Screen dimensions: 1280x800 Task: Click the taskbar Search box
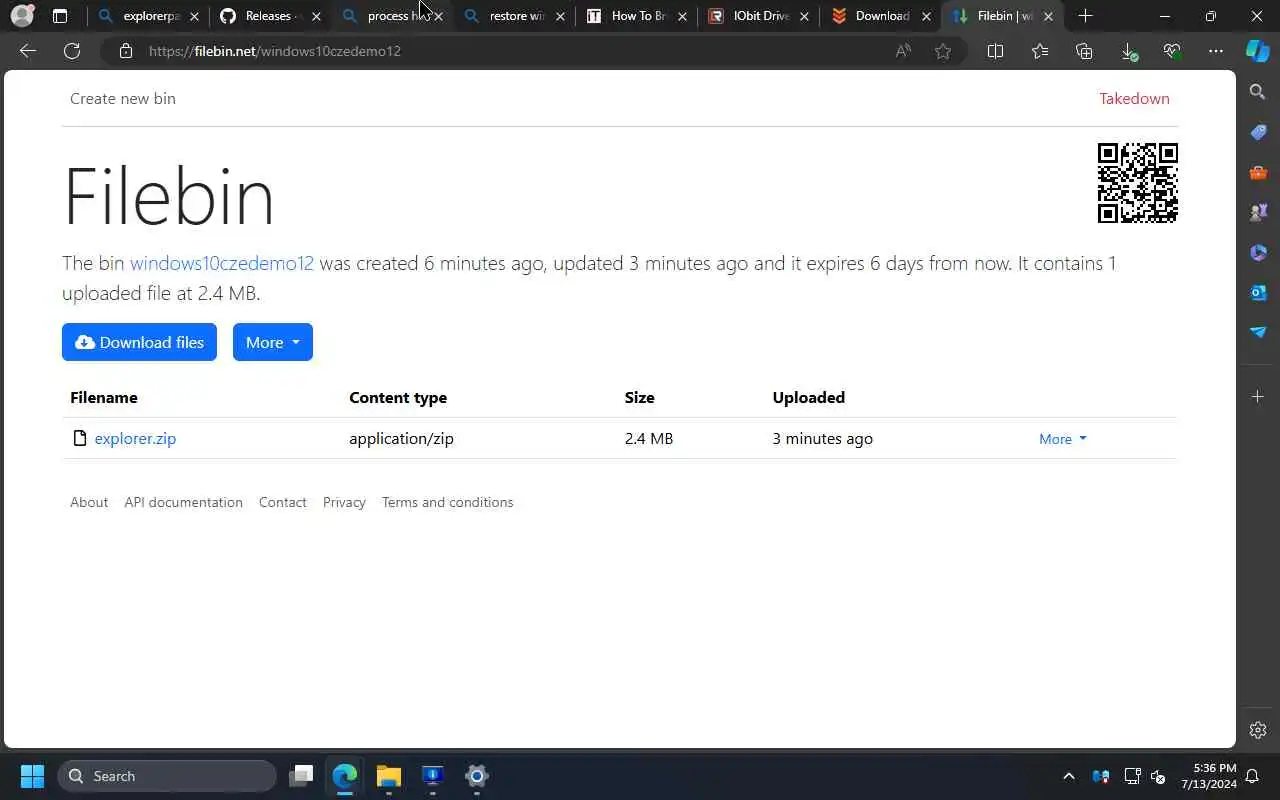pos(167,776)
